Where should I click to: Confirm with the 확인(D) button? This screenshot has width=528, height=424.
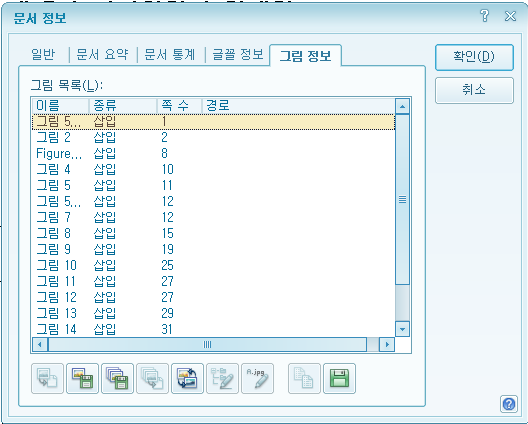pos(474,57)
